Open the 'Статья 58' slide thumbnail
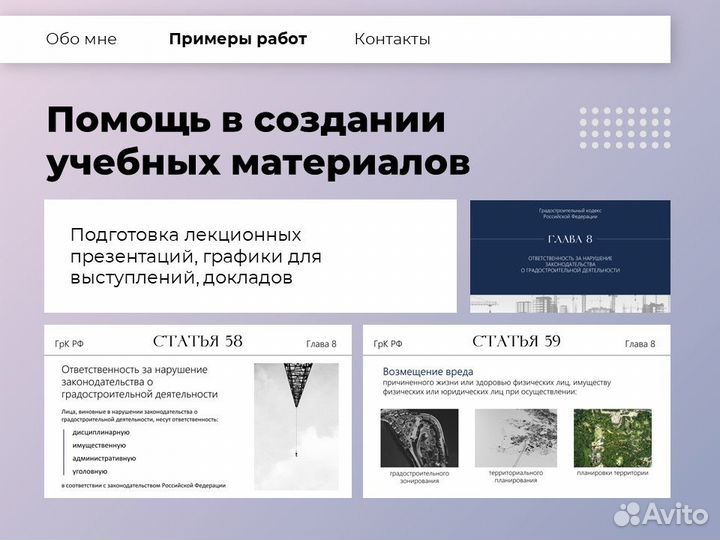Viewport: 720px width, 540px height. [x=198, y=411]
